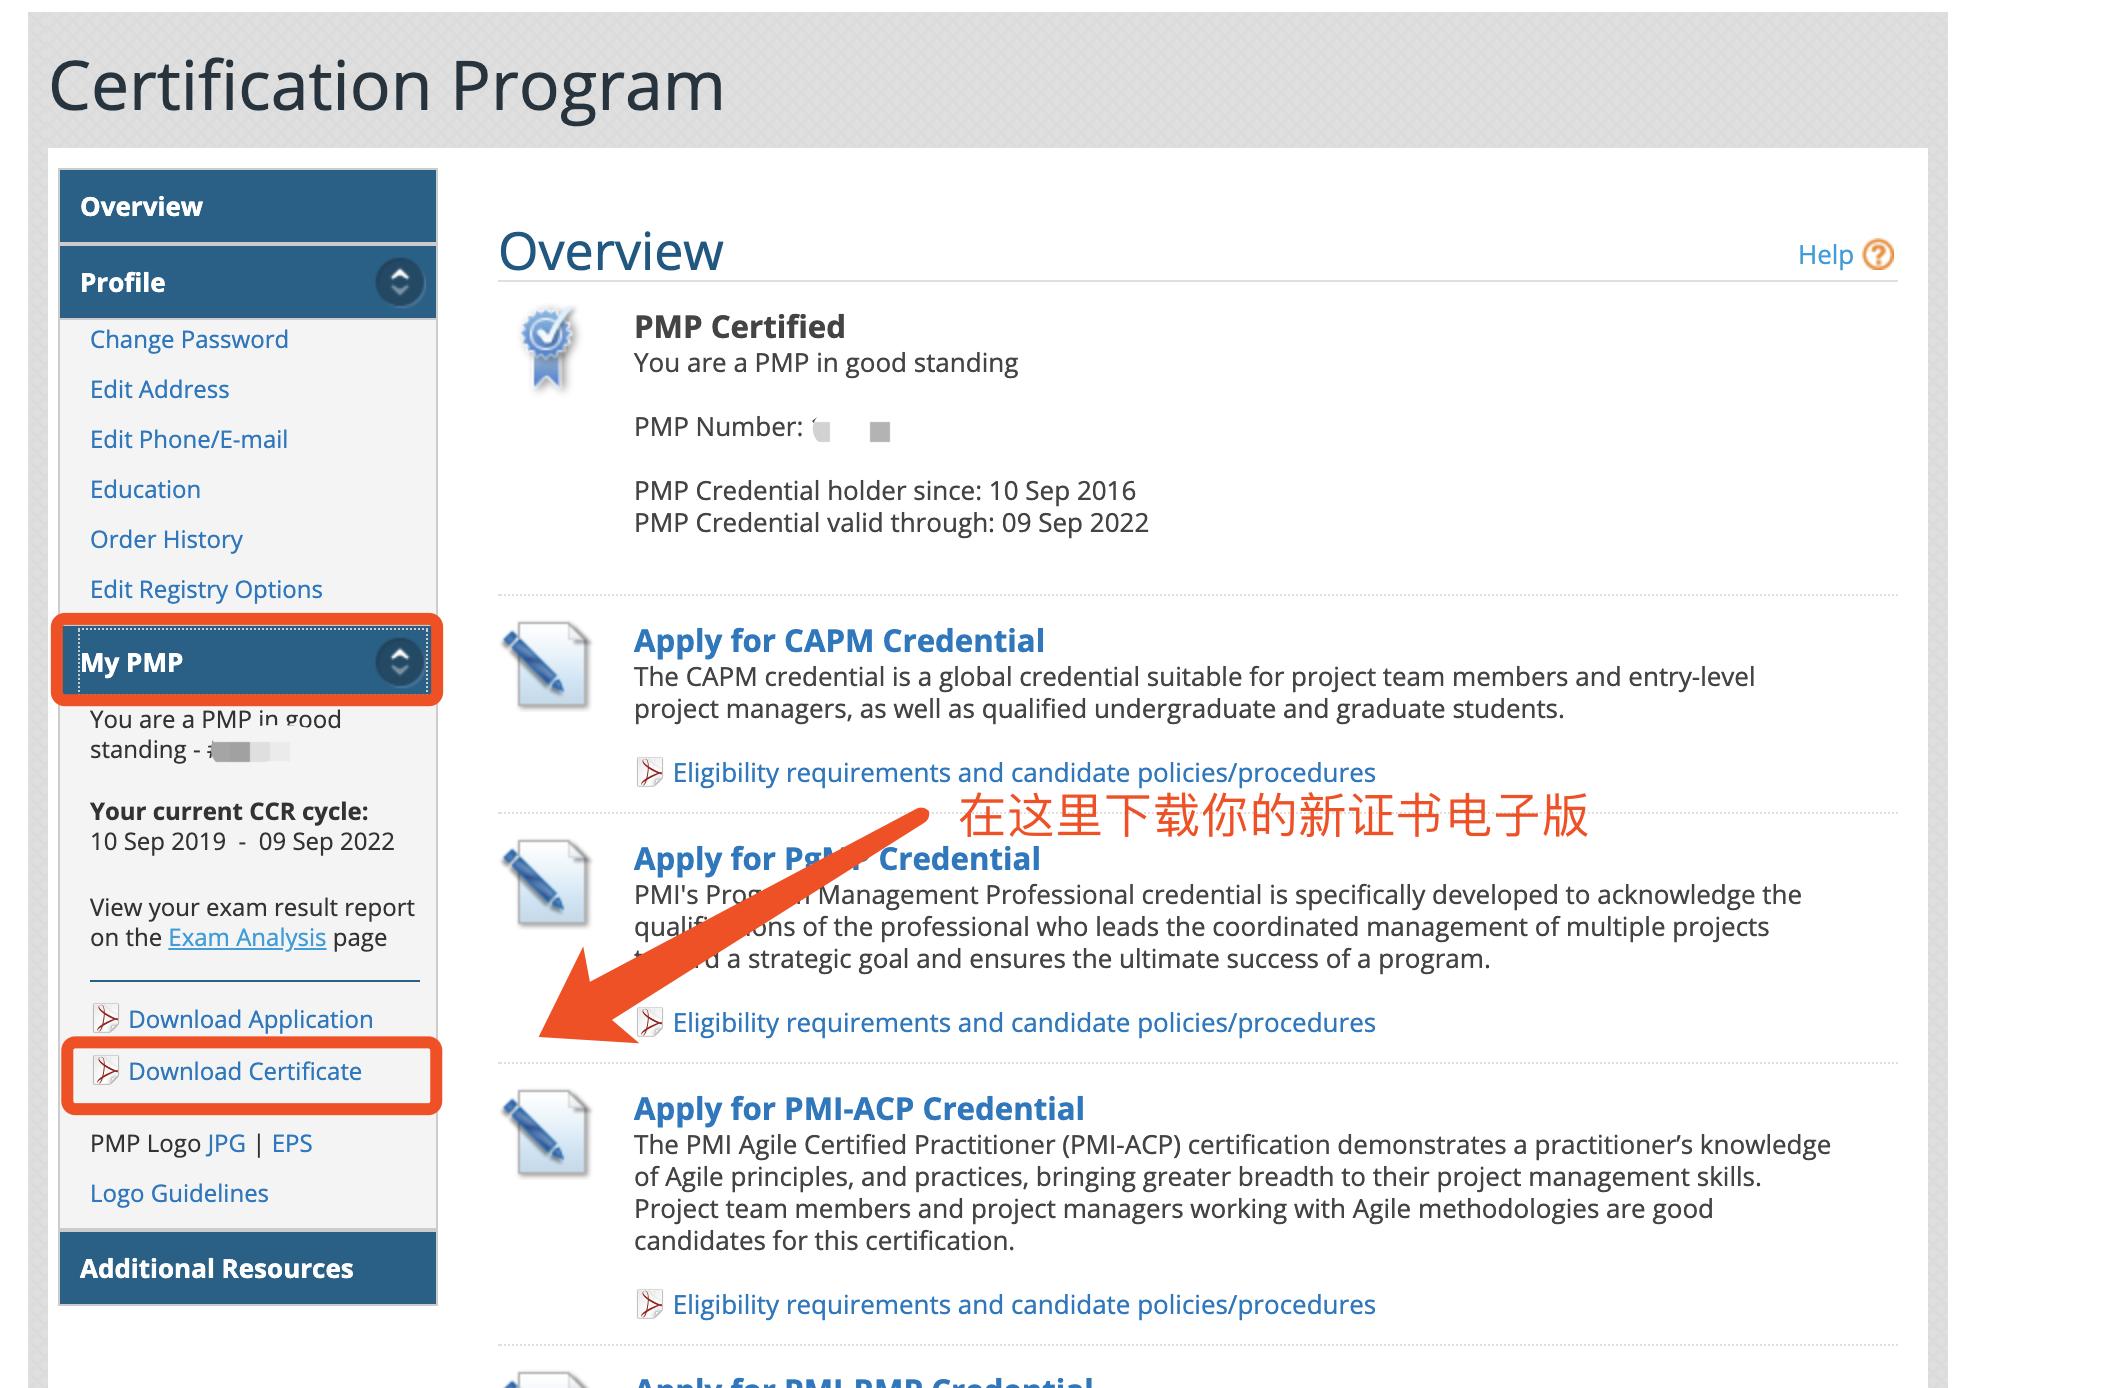Click the PDF icon next to Download Application

coord(106,1019)
